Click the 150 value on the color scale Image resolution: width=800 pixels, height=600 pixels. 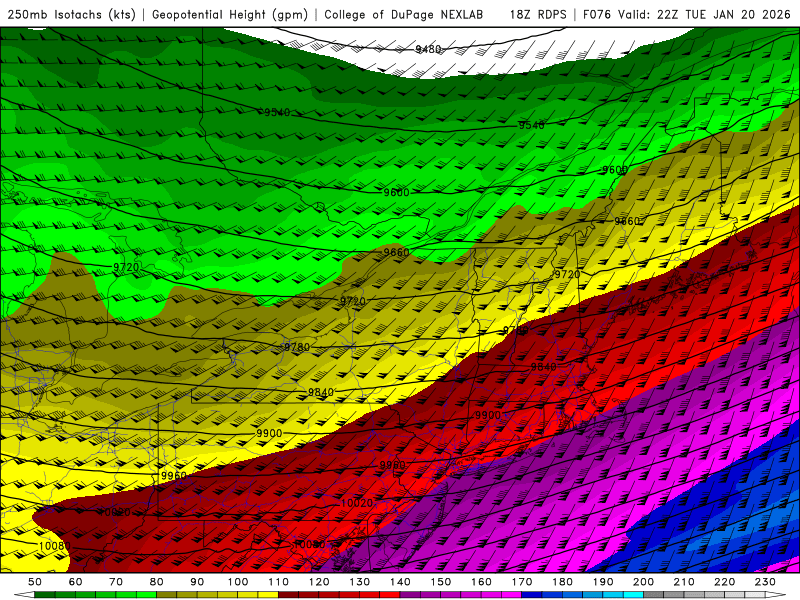[x=440, y=582]
